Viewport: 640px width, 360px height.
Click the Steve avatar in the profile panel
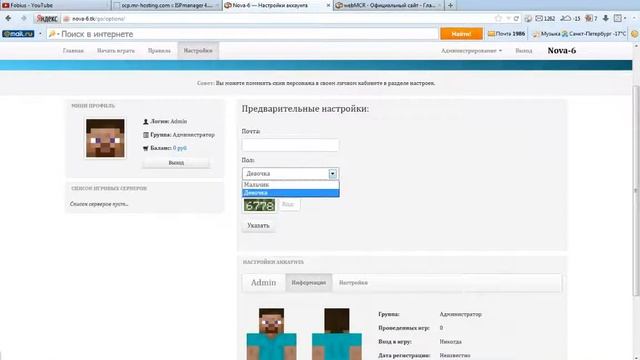(105, 138)
